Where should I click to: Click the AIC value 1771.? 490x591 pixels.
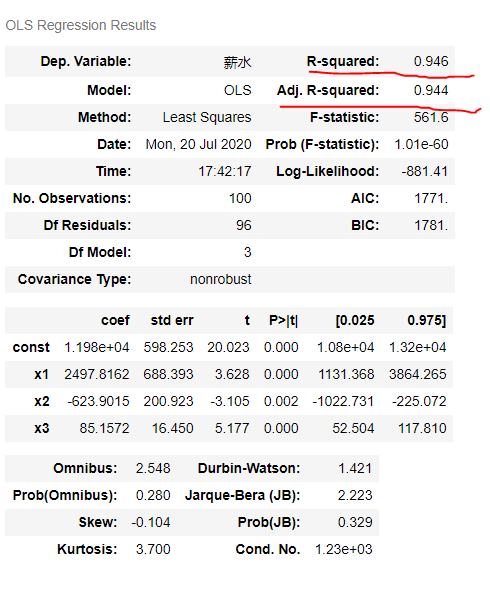pyautogui.click(x=431, y=198)
